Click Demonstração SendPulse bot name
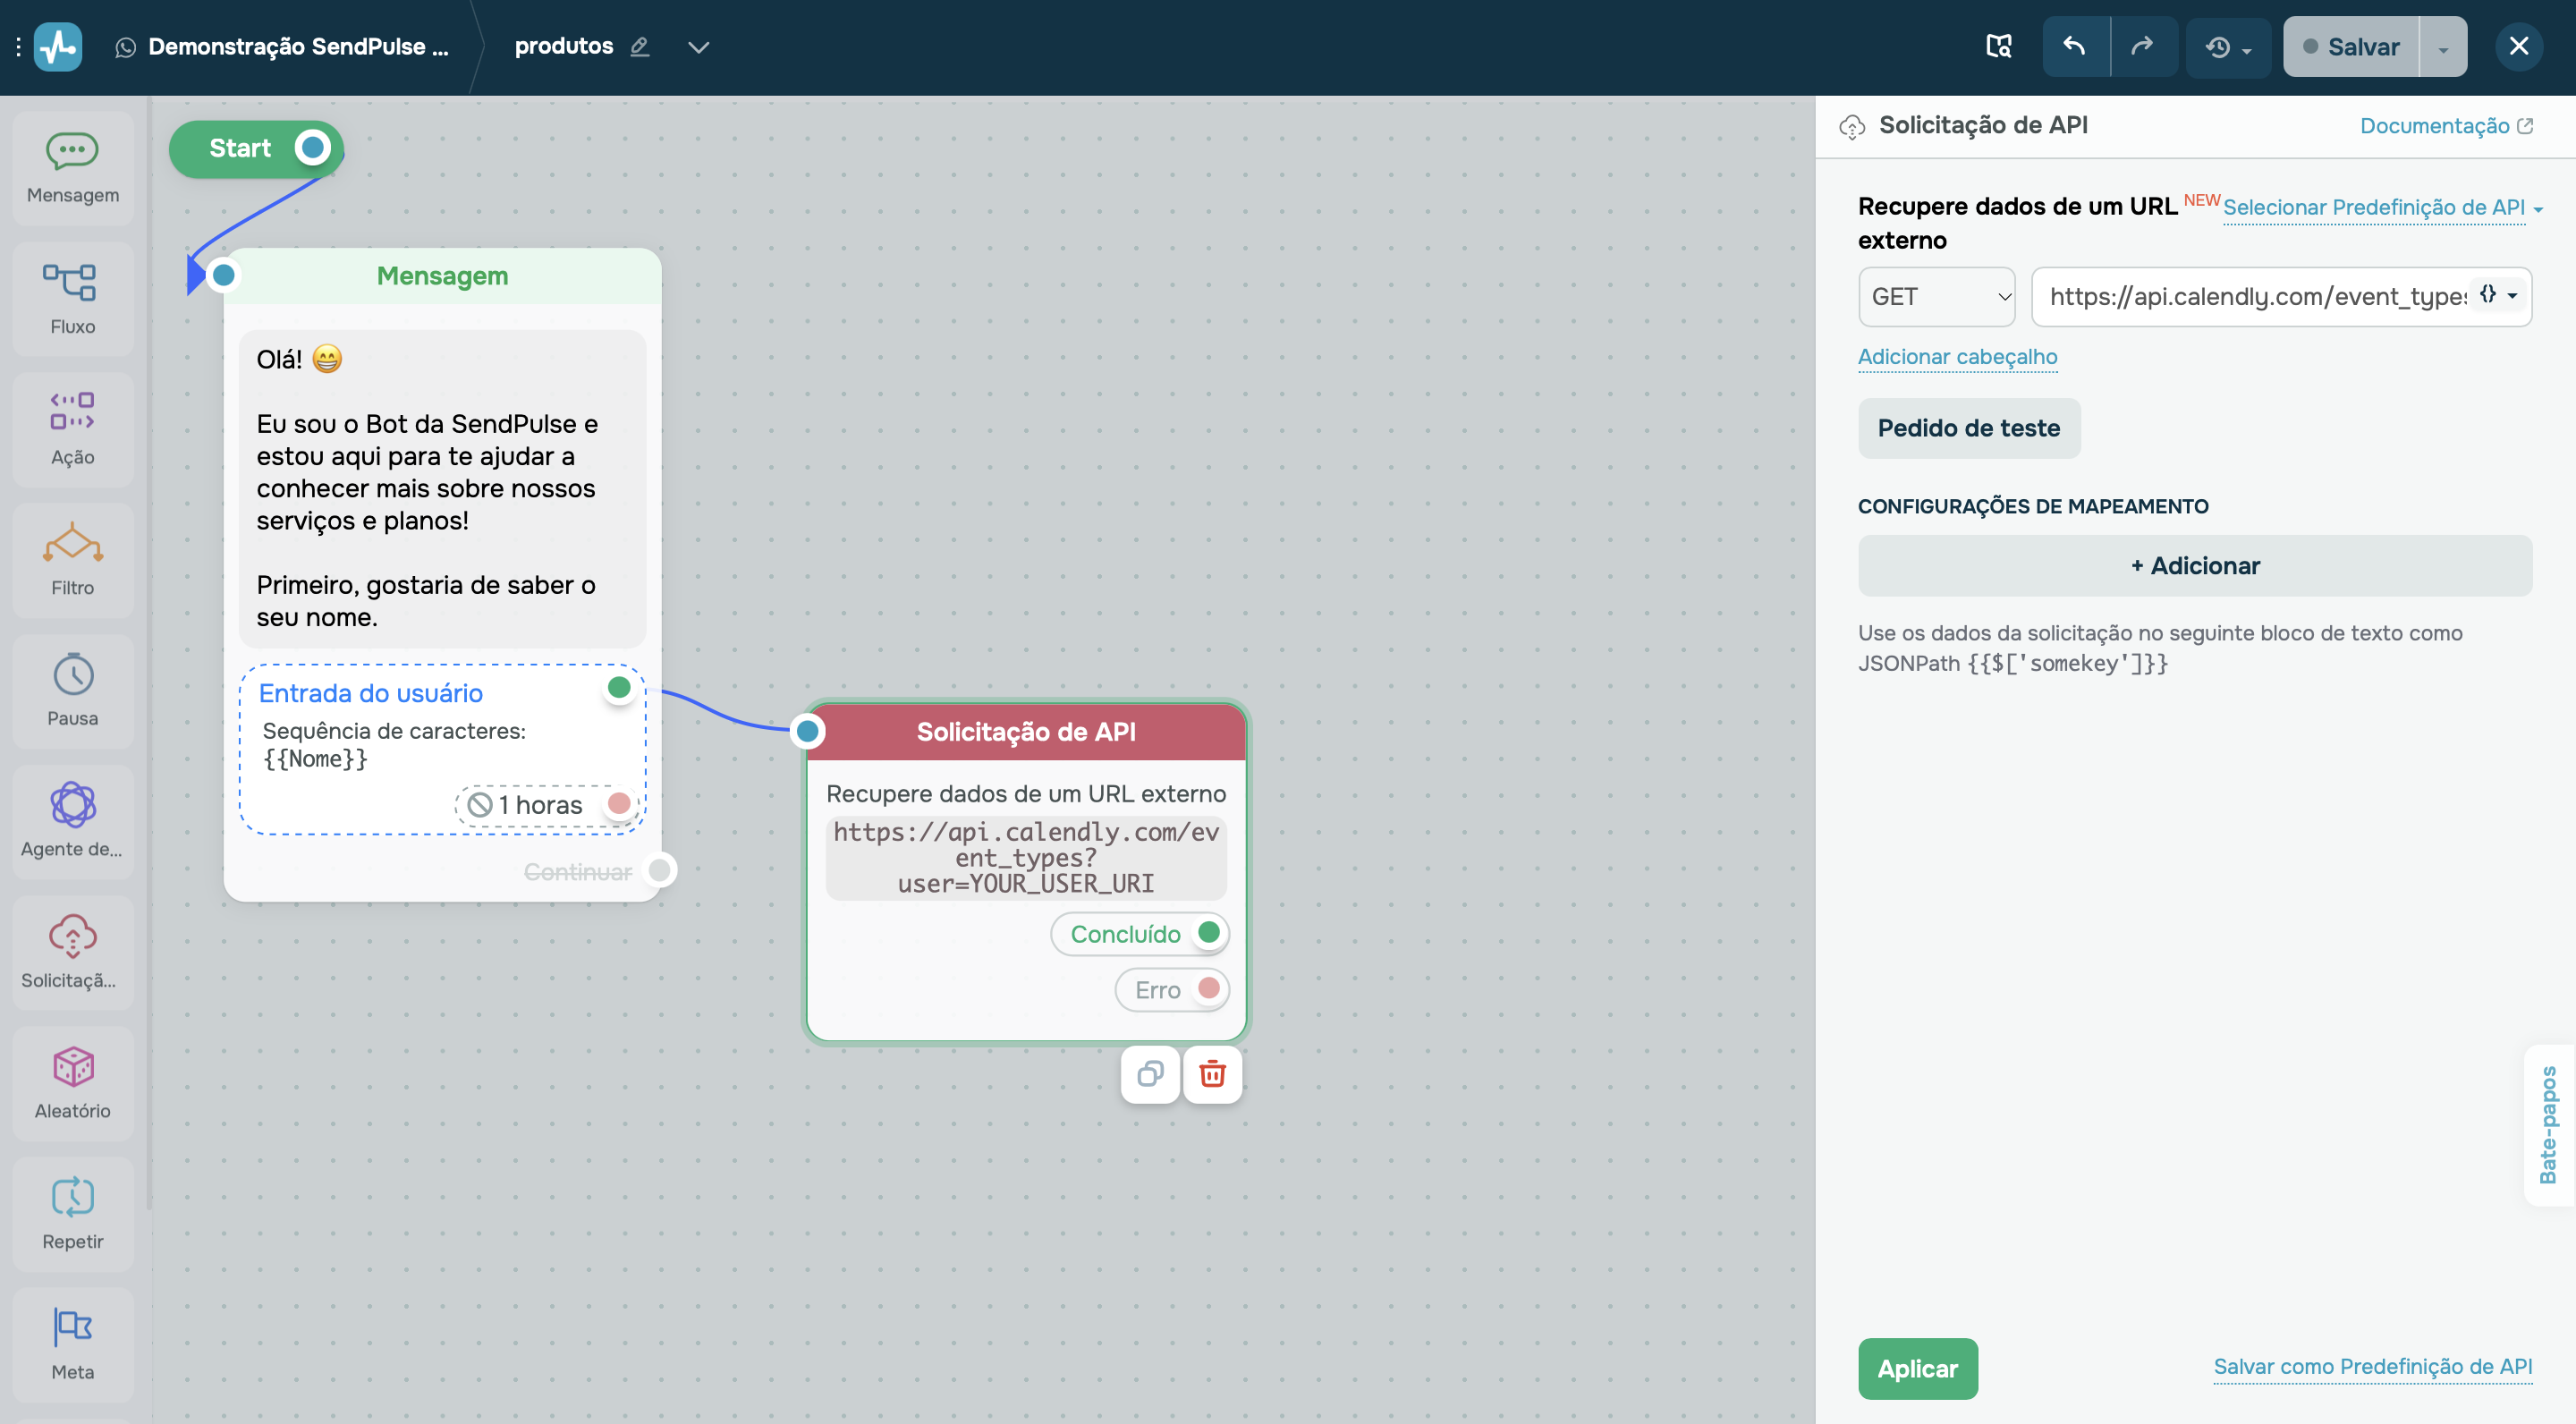The height and width of the screenshot is (1424, 2576). point(298,47)
